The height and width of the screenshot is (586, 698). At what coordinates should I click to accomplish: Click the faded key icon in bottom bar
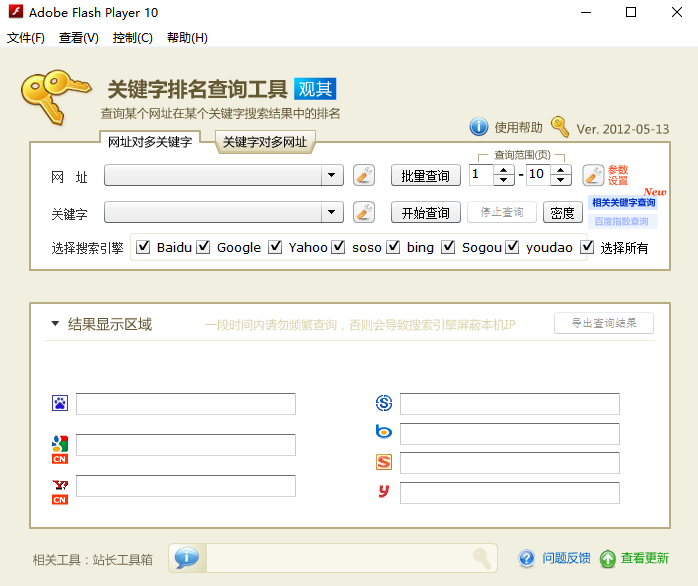click(482, 558)
